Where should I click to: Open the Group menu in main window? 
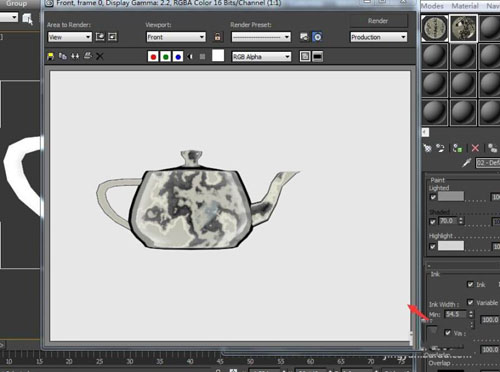(16, 4)
